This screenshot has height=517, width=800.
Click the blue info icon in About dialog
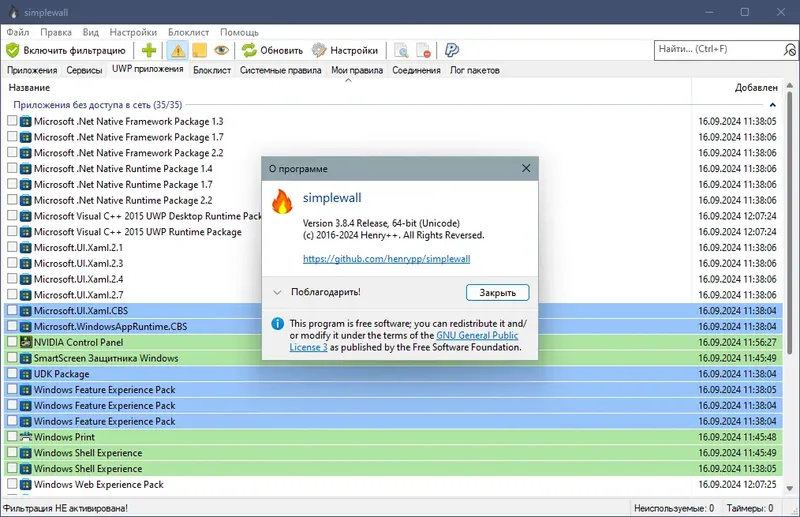(x=278, y=324)
